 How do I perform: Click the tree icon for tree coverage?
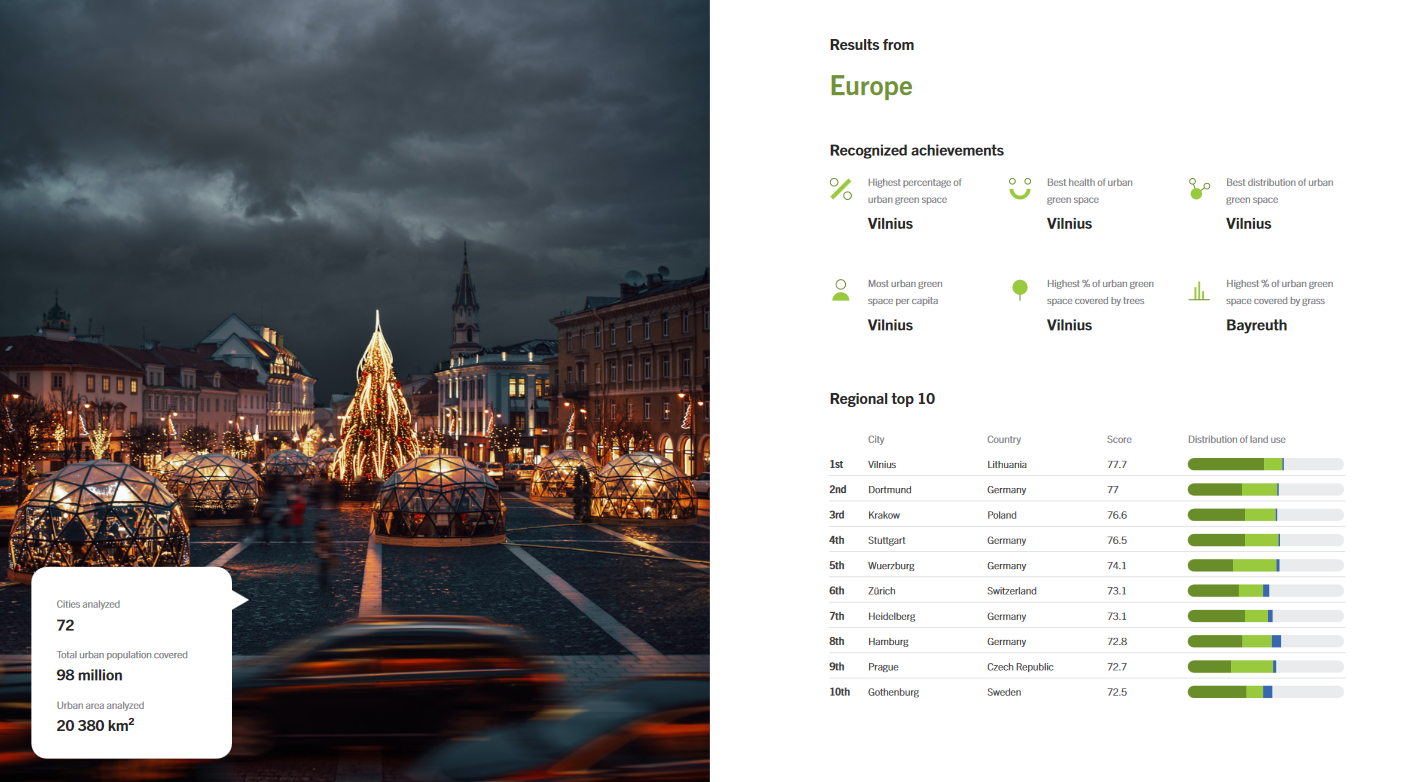1019,291
